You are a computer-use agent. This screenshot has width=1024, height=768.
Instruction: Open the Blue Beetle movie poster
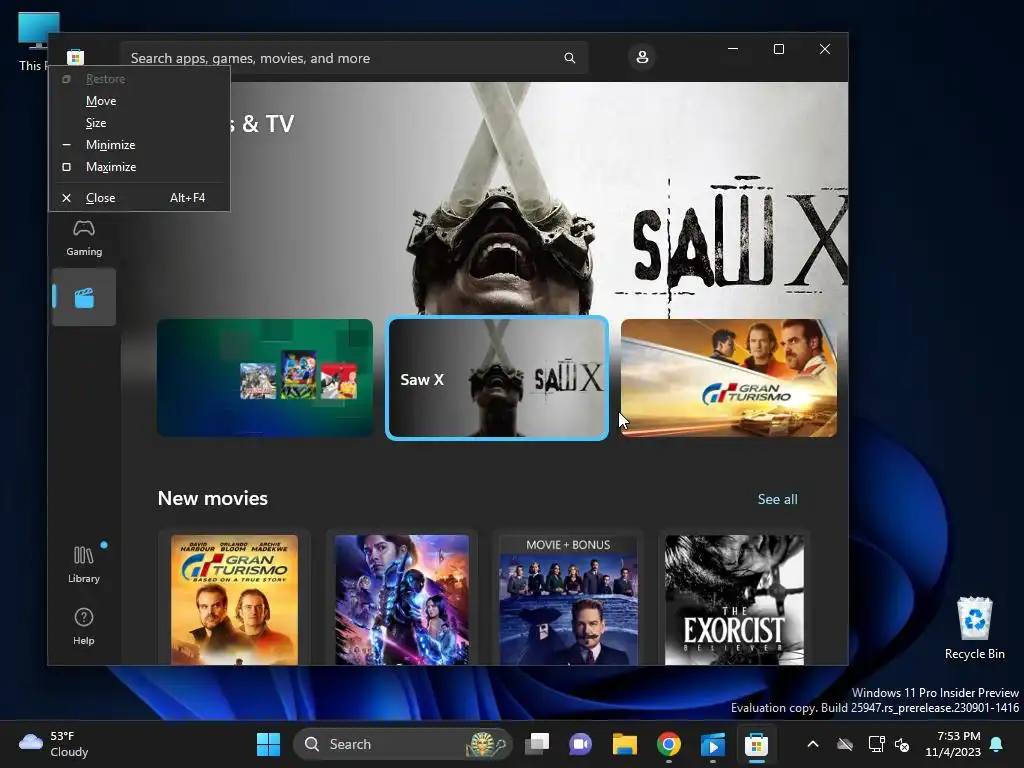402,600
